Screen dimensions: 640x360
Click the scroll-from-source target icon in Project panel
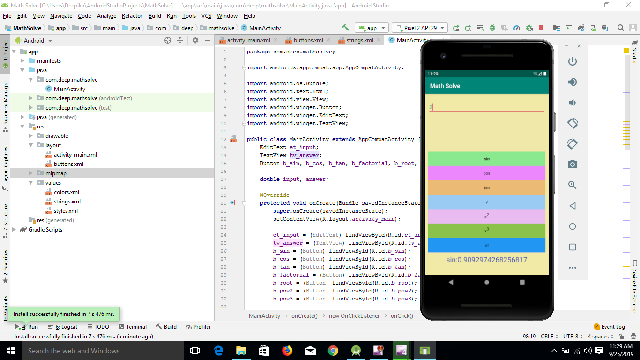[x=167, y=40]
